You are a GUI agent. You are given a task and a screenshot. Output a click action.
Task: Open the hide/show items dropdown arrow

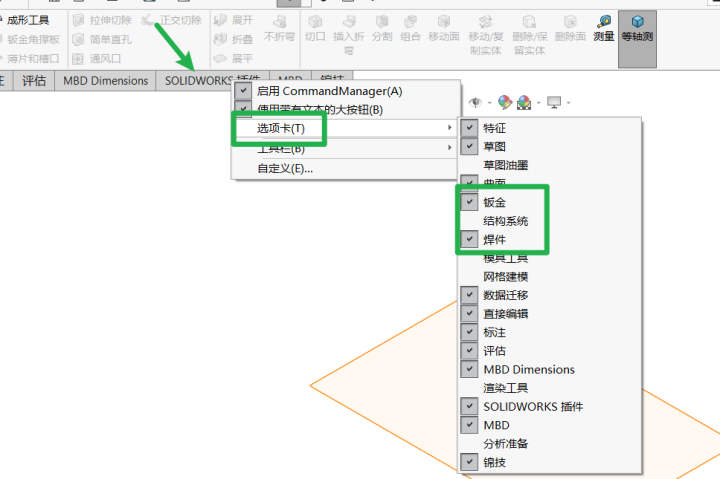tap(489, 103)
